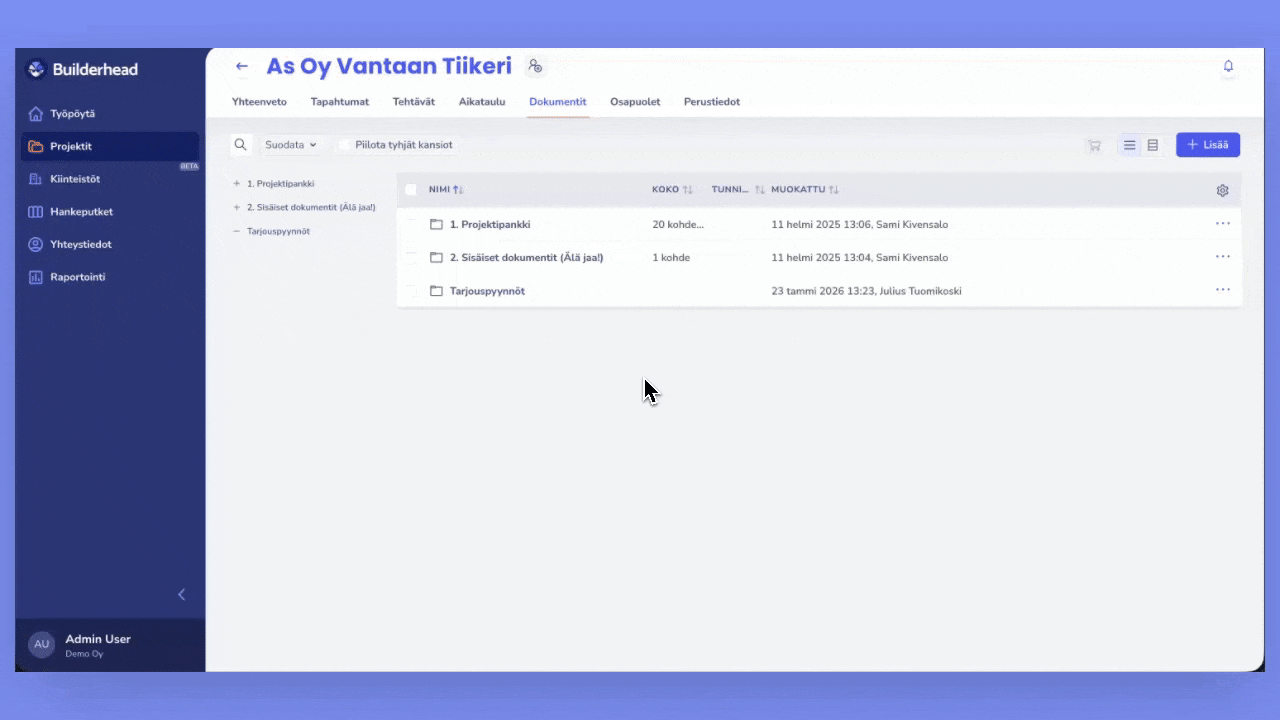Switch to the Aikataulu tab
This screenshot has height=720, width=1280.
point(481,102)
